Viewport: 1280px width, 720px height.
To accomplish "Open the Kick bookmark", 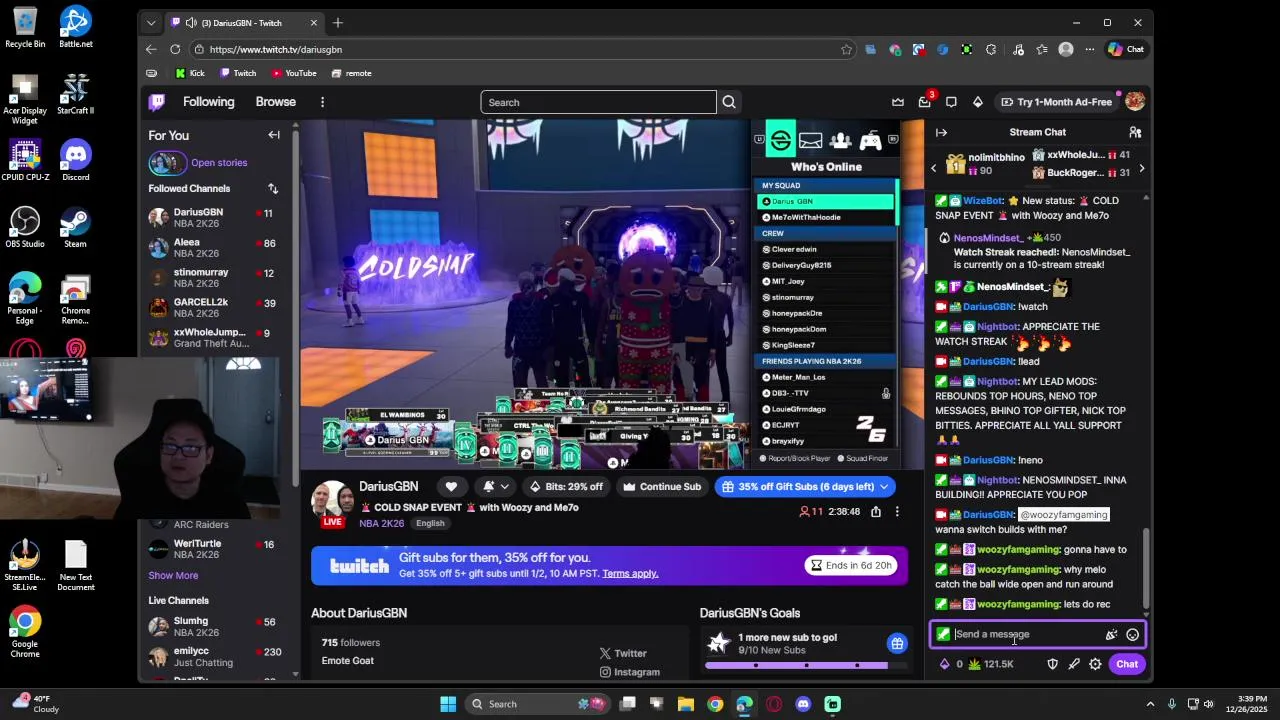I will pyautogui.click(x=190, y=73).
